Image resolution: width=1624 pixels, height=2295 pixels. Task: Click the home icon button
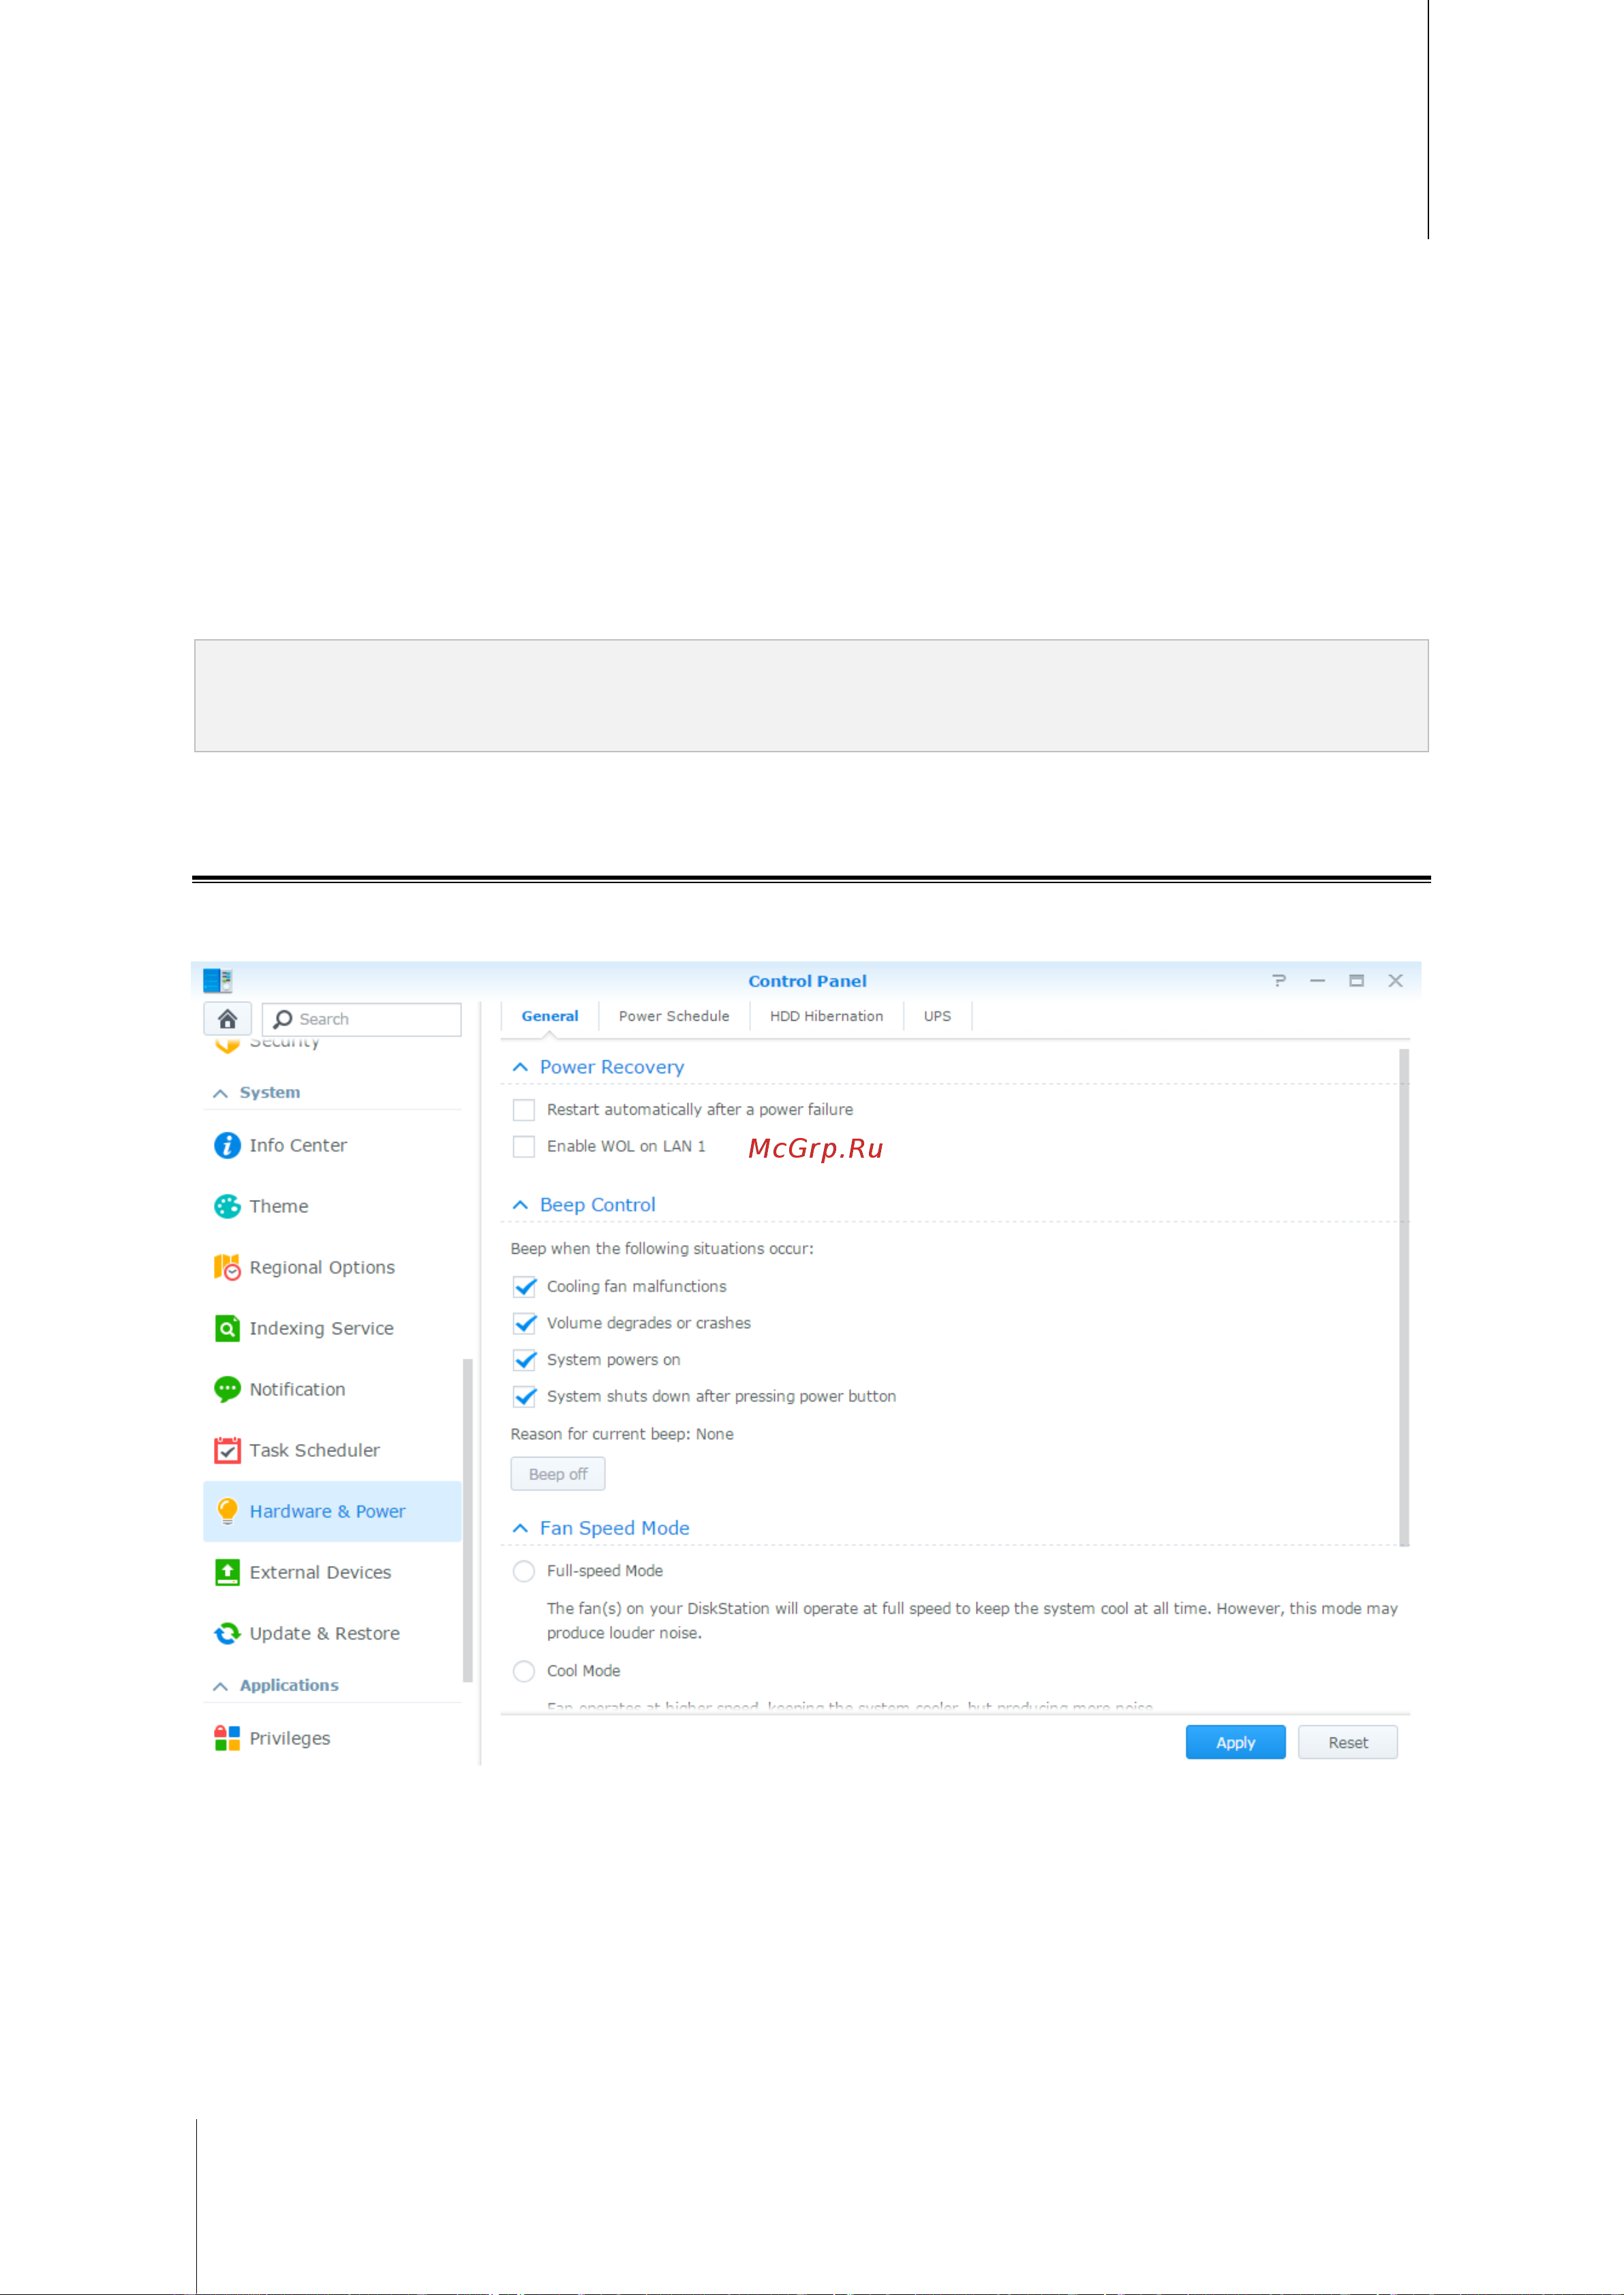(227, 1018)
